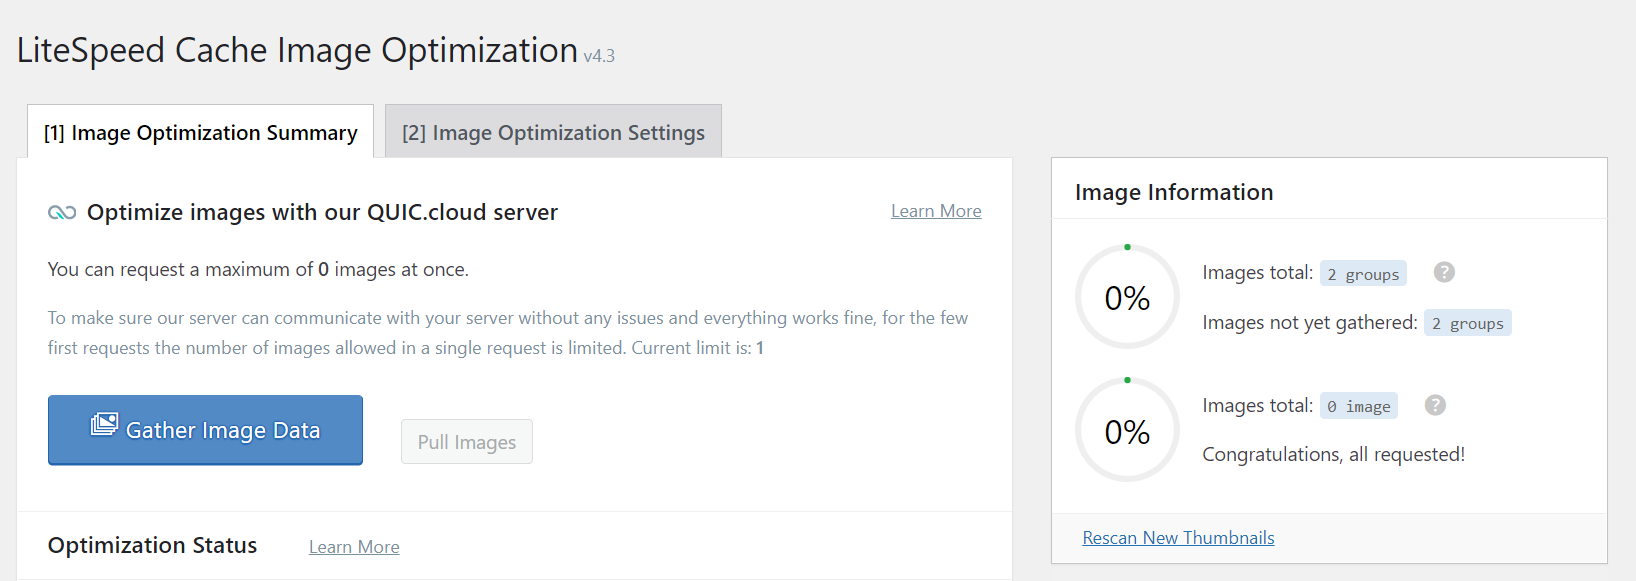Click the '2 groups' badge next to Images total
The image size is (1636, 581).
[1363, 273]
